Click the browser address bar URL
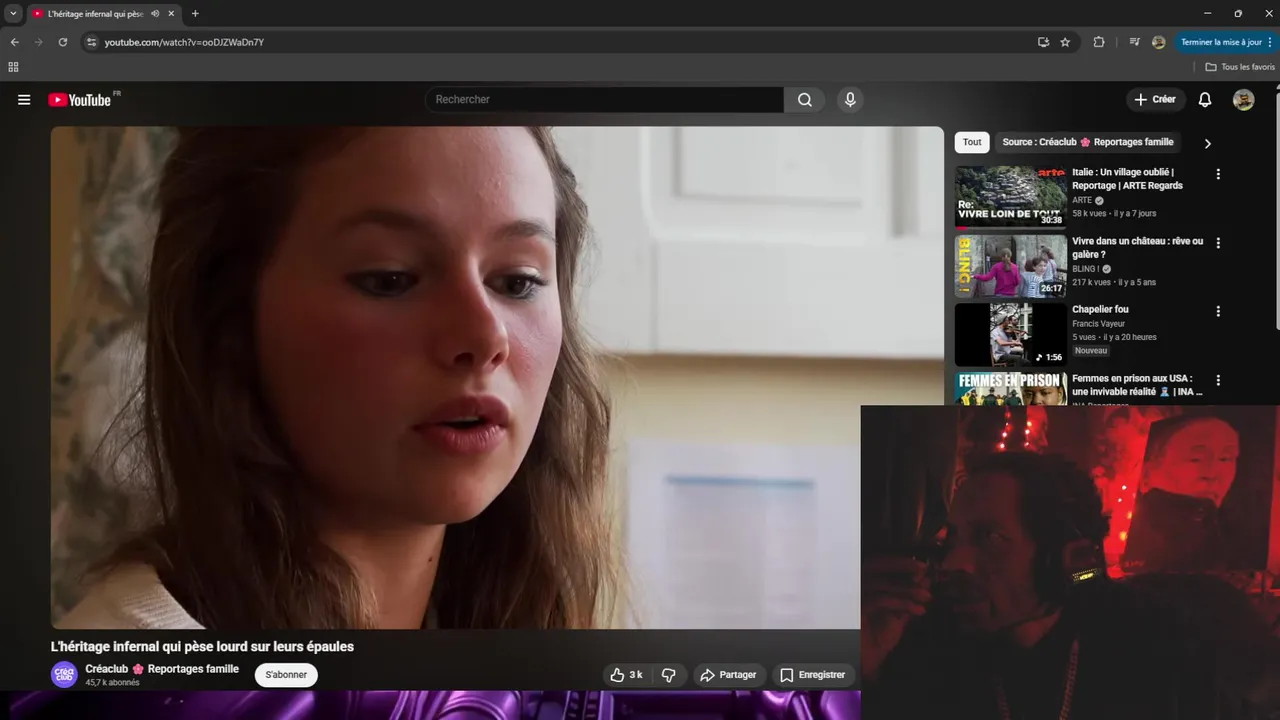Screen dimensions: 1280x720 point(184,42)
